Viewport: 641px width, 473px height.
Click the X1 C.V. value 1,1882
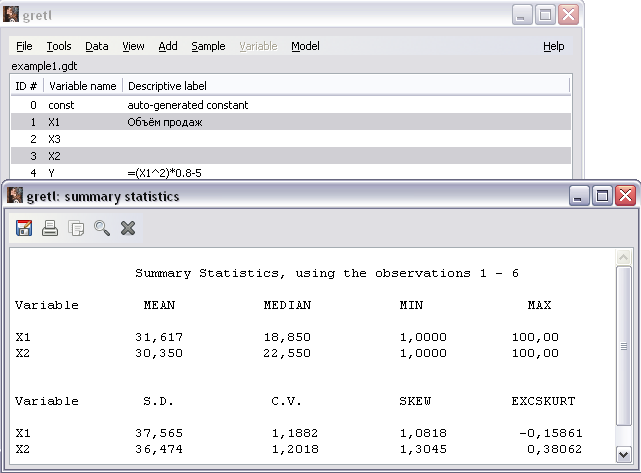tap(295, 433)
